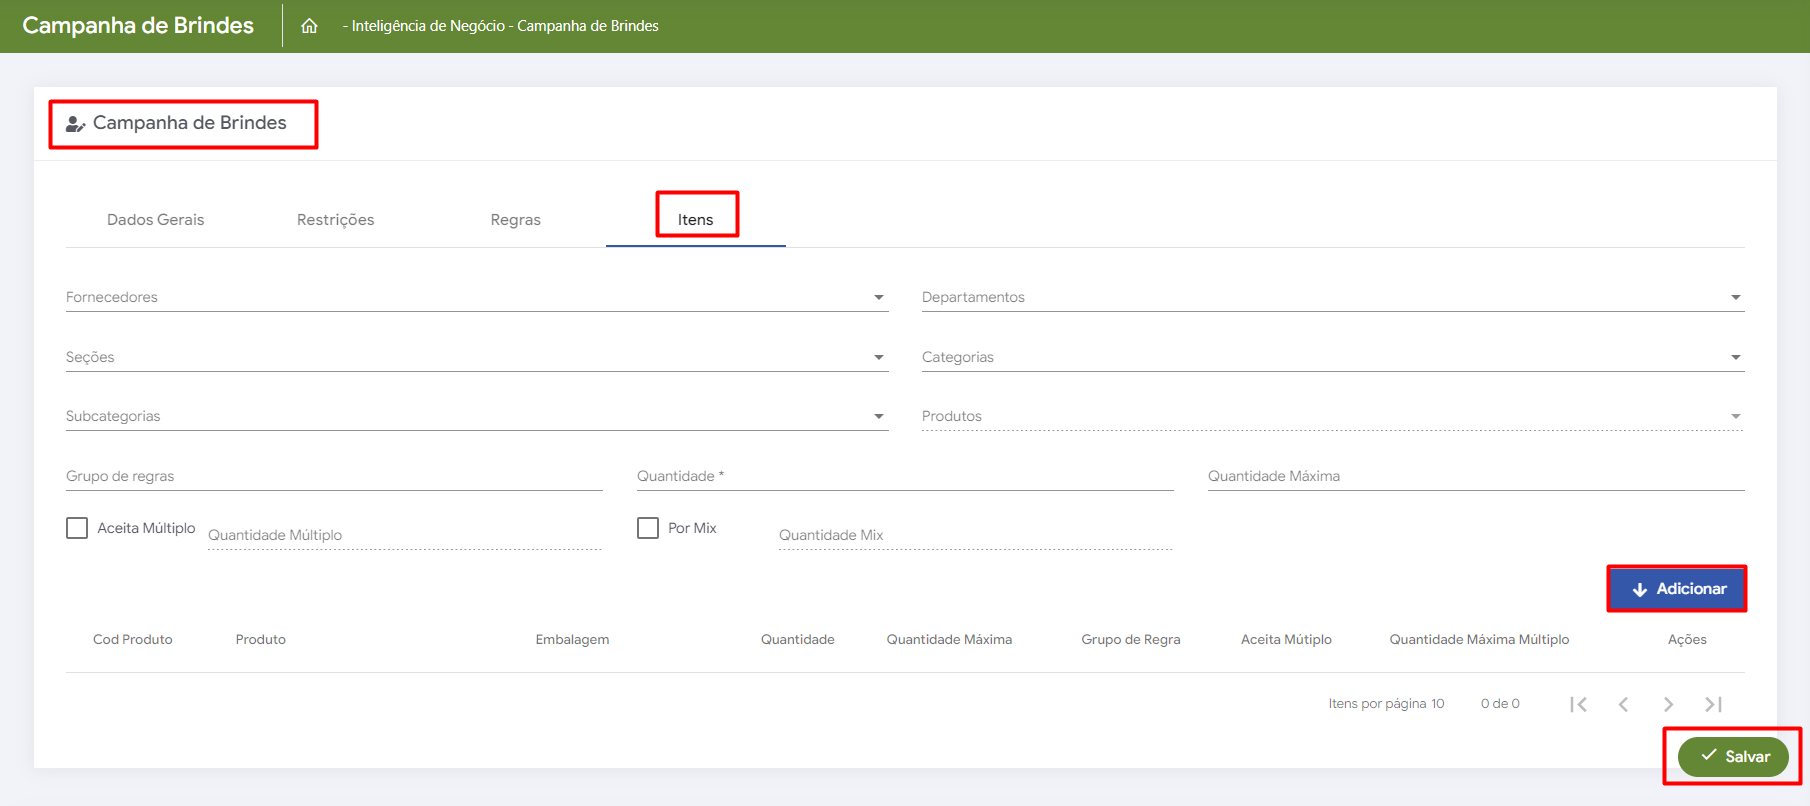Image resolution: width=1810 pixels, height=806 pixels.
Task: Switch to the Dados Gerais tab
Action: click(155, 220)
